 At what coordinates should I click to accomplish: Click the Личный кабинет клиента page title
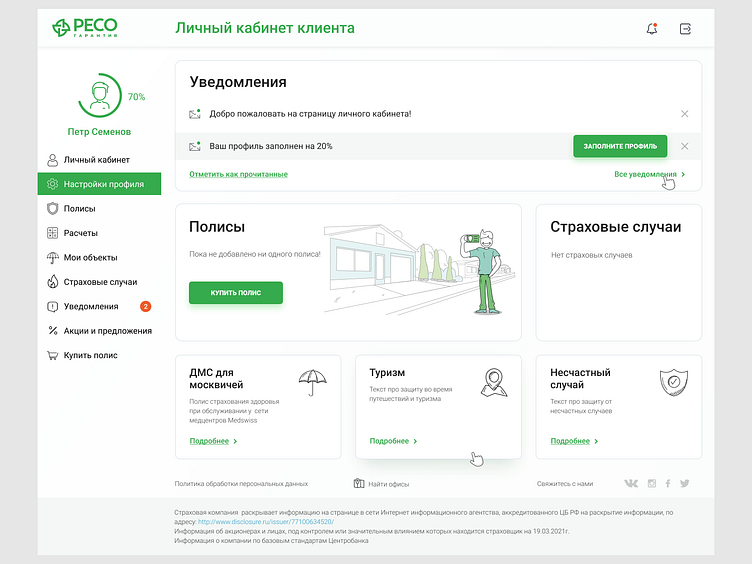tap(265, 28)
